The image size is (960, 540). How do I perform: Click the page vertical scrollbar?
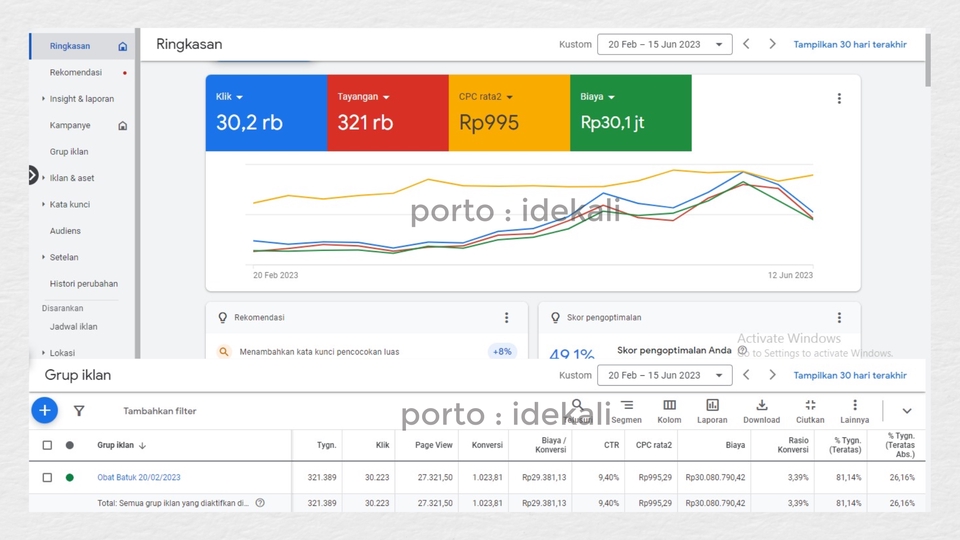928,60
